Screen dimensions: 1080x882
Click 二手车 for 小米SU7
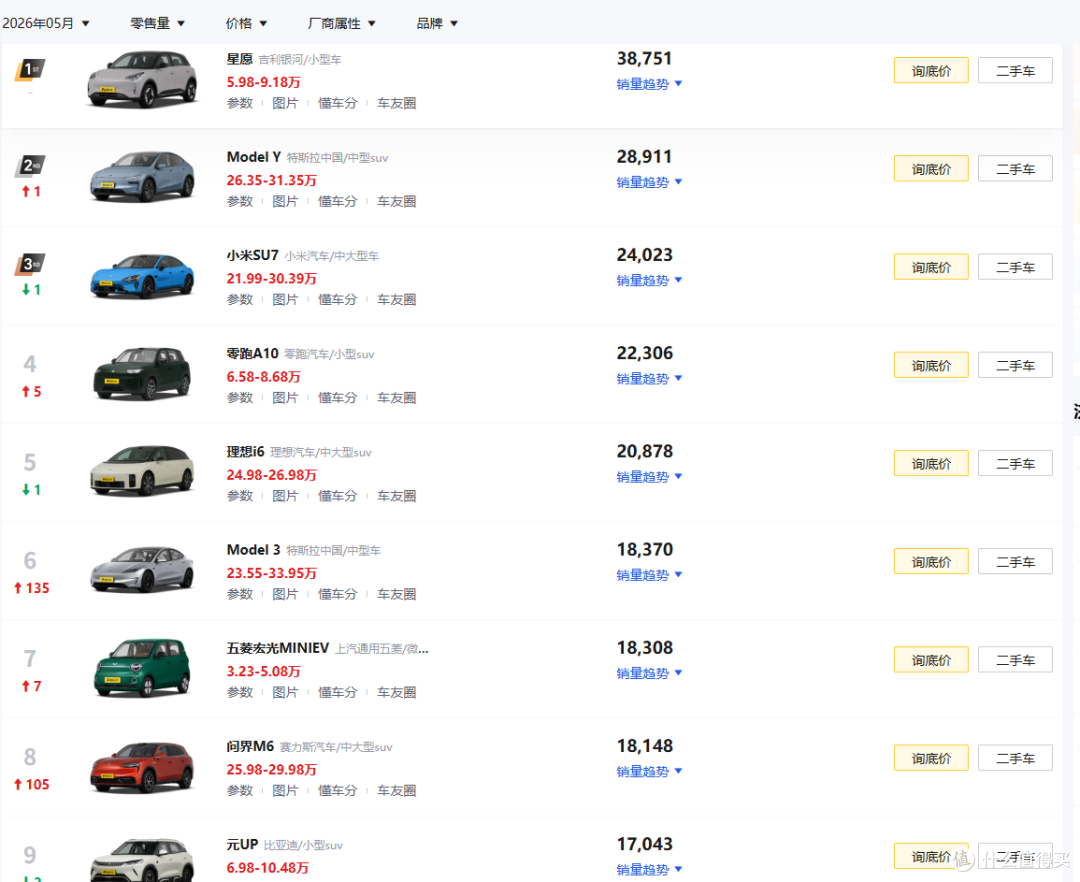click(1015, 267)
